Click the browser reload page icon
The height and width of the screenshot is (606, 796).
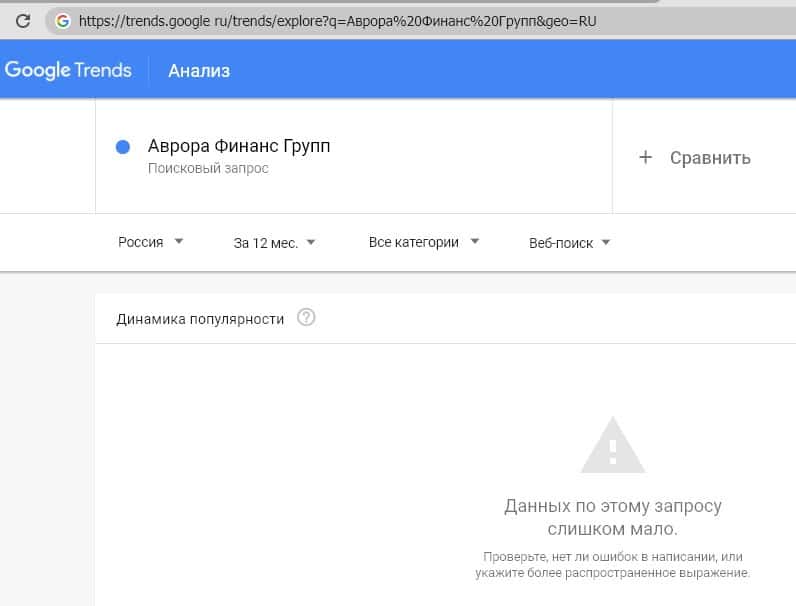pos(22,20)
